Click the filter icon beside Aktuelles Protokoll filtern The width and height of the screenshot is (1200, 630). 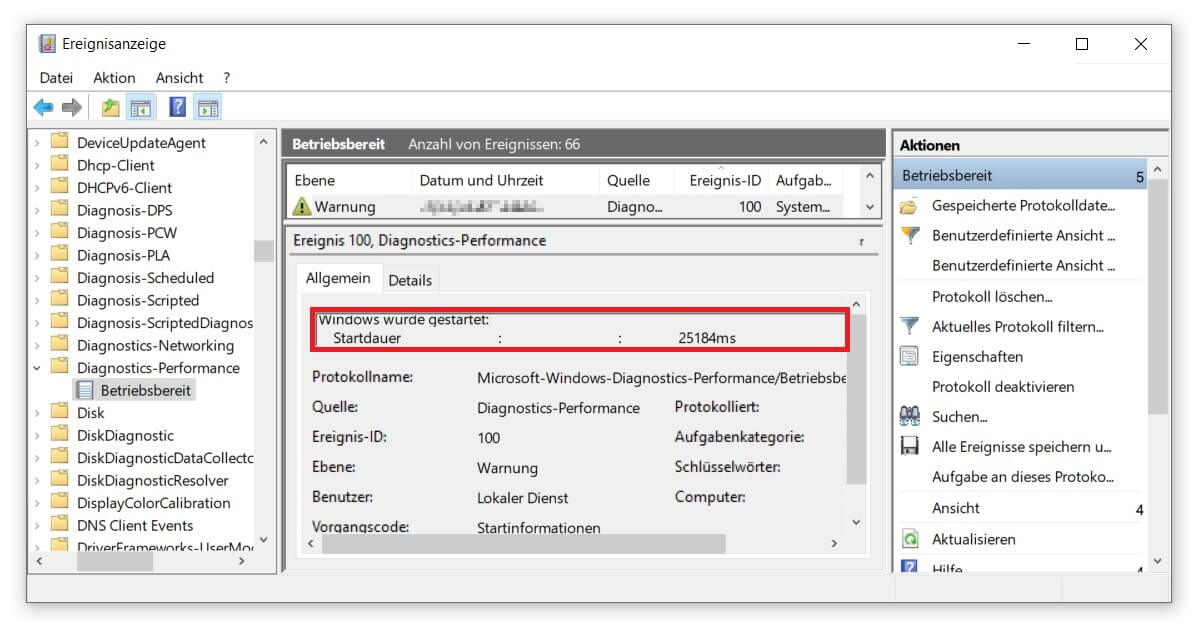click(909, 326)
